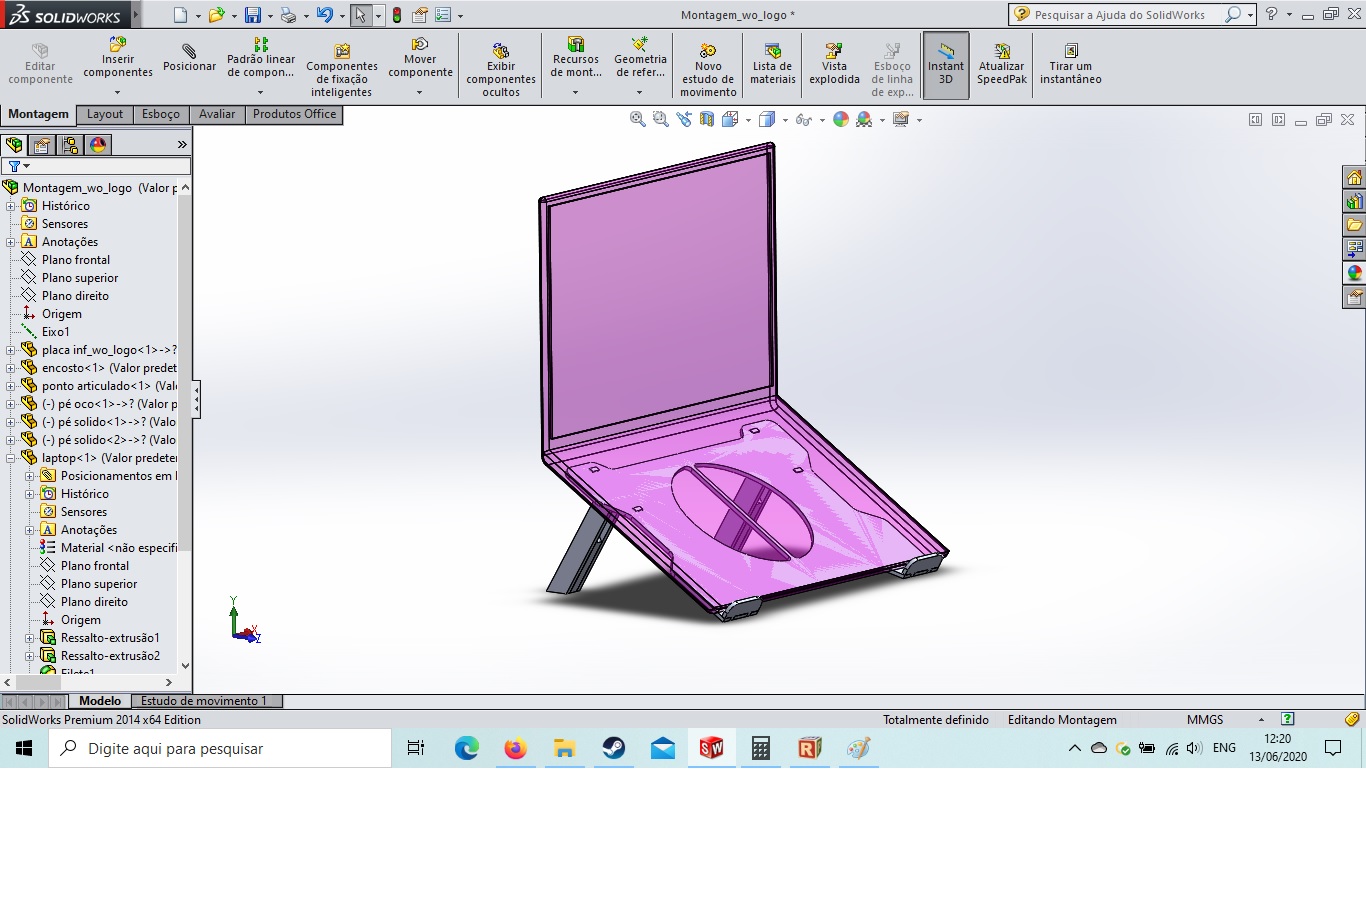Click the Undo arrow icon
Image resolution: width=1366 pixels, height=907 pixels.
(324, 15)
